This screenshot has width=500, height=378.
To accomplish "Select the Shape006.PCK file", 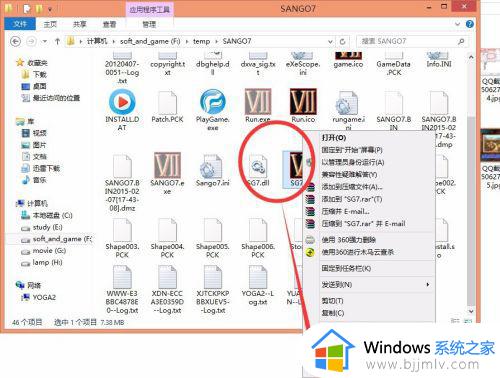I will click(258, 230).
